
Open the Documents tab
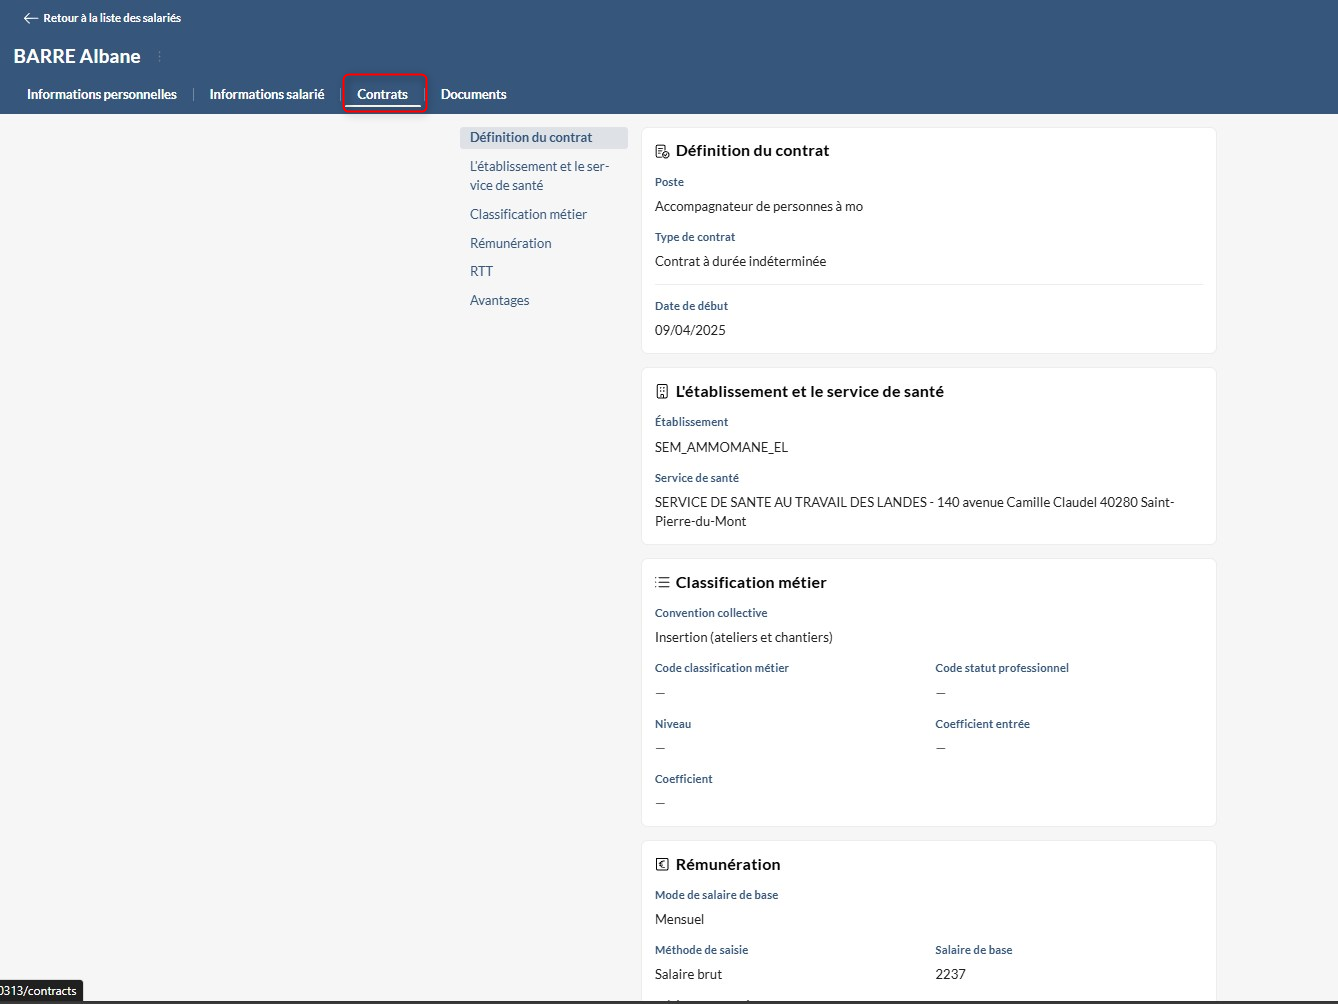[473, 94]
